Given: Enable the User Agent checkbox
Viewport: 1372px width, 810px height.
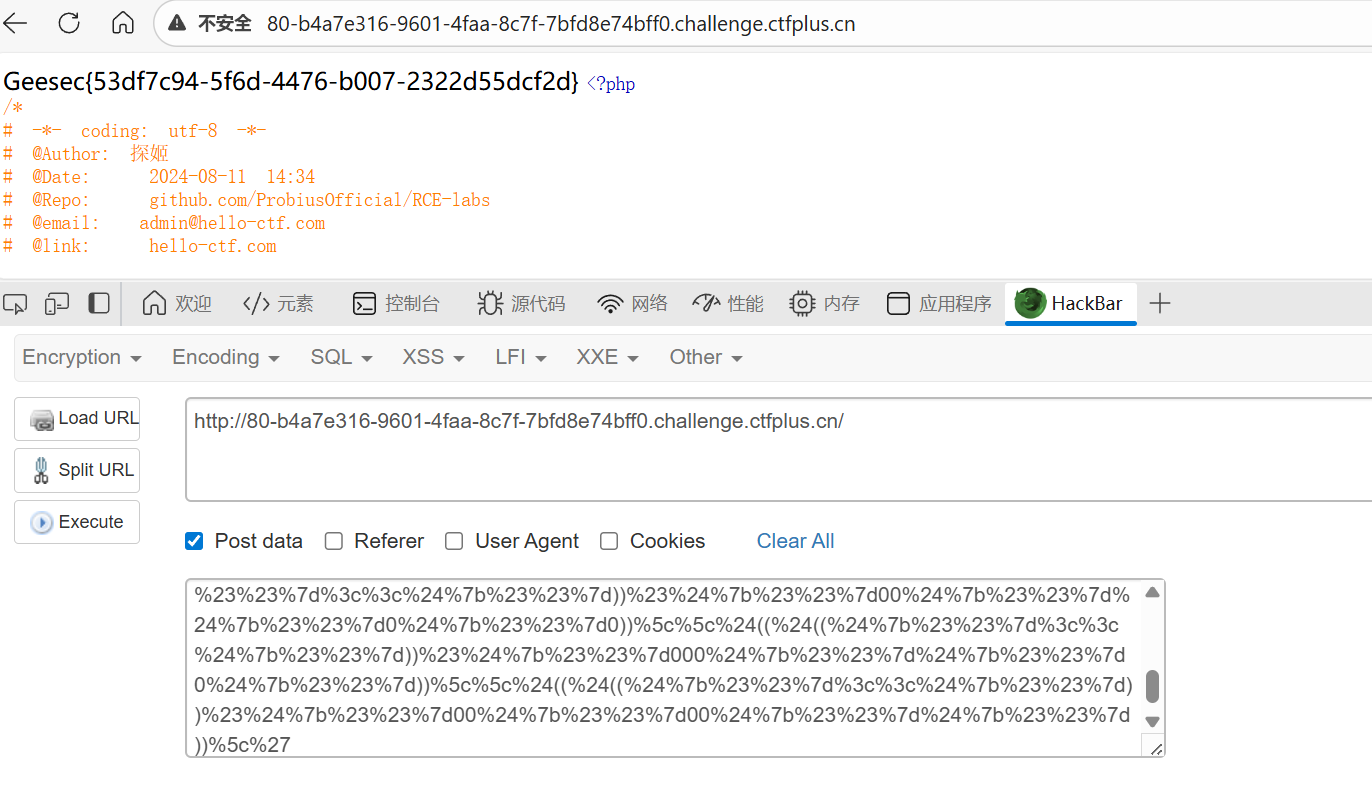Looking at the screenshot, I should coord(454,541).
